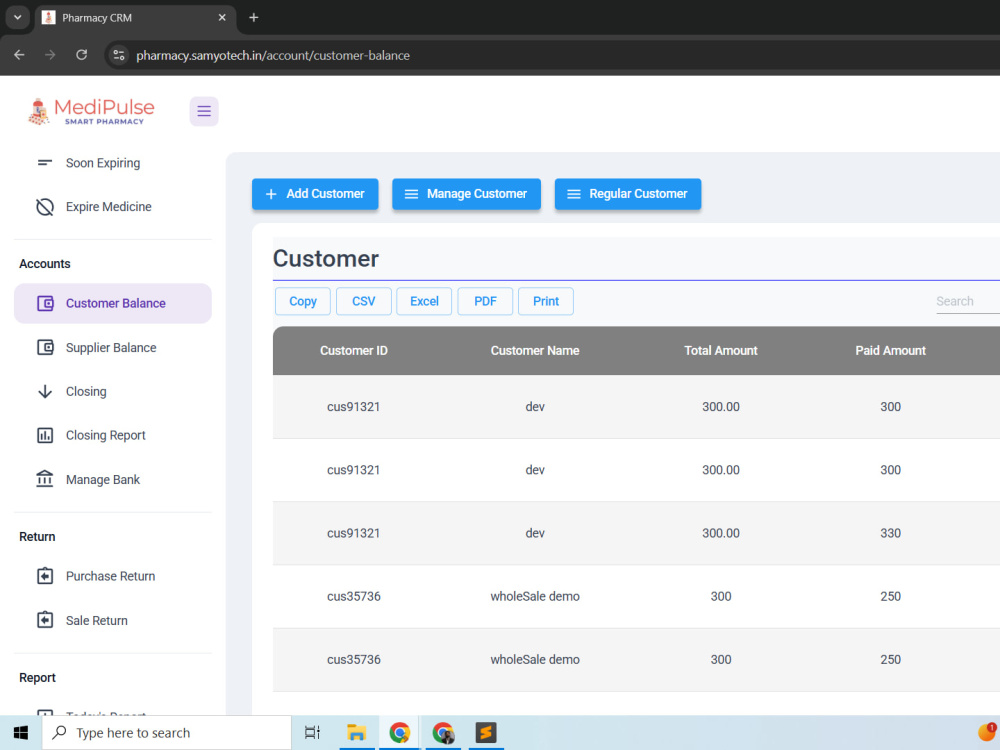Click the Soon Expiring sidebar icon
This screenshot has width=1000, height=750.
point(45,163)
